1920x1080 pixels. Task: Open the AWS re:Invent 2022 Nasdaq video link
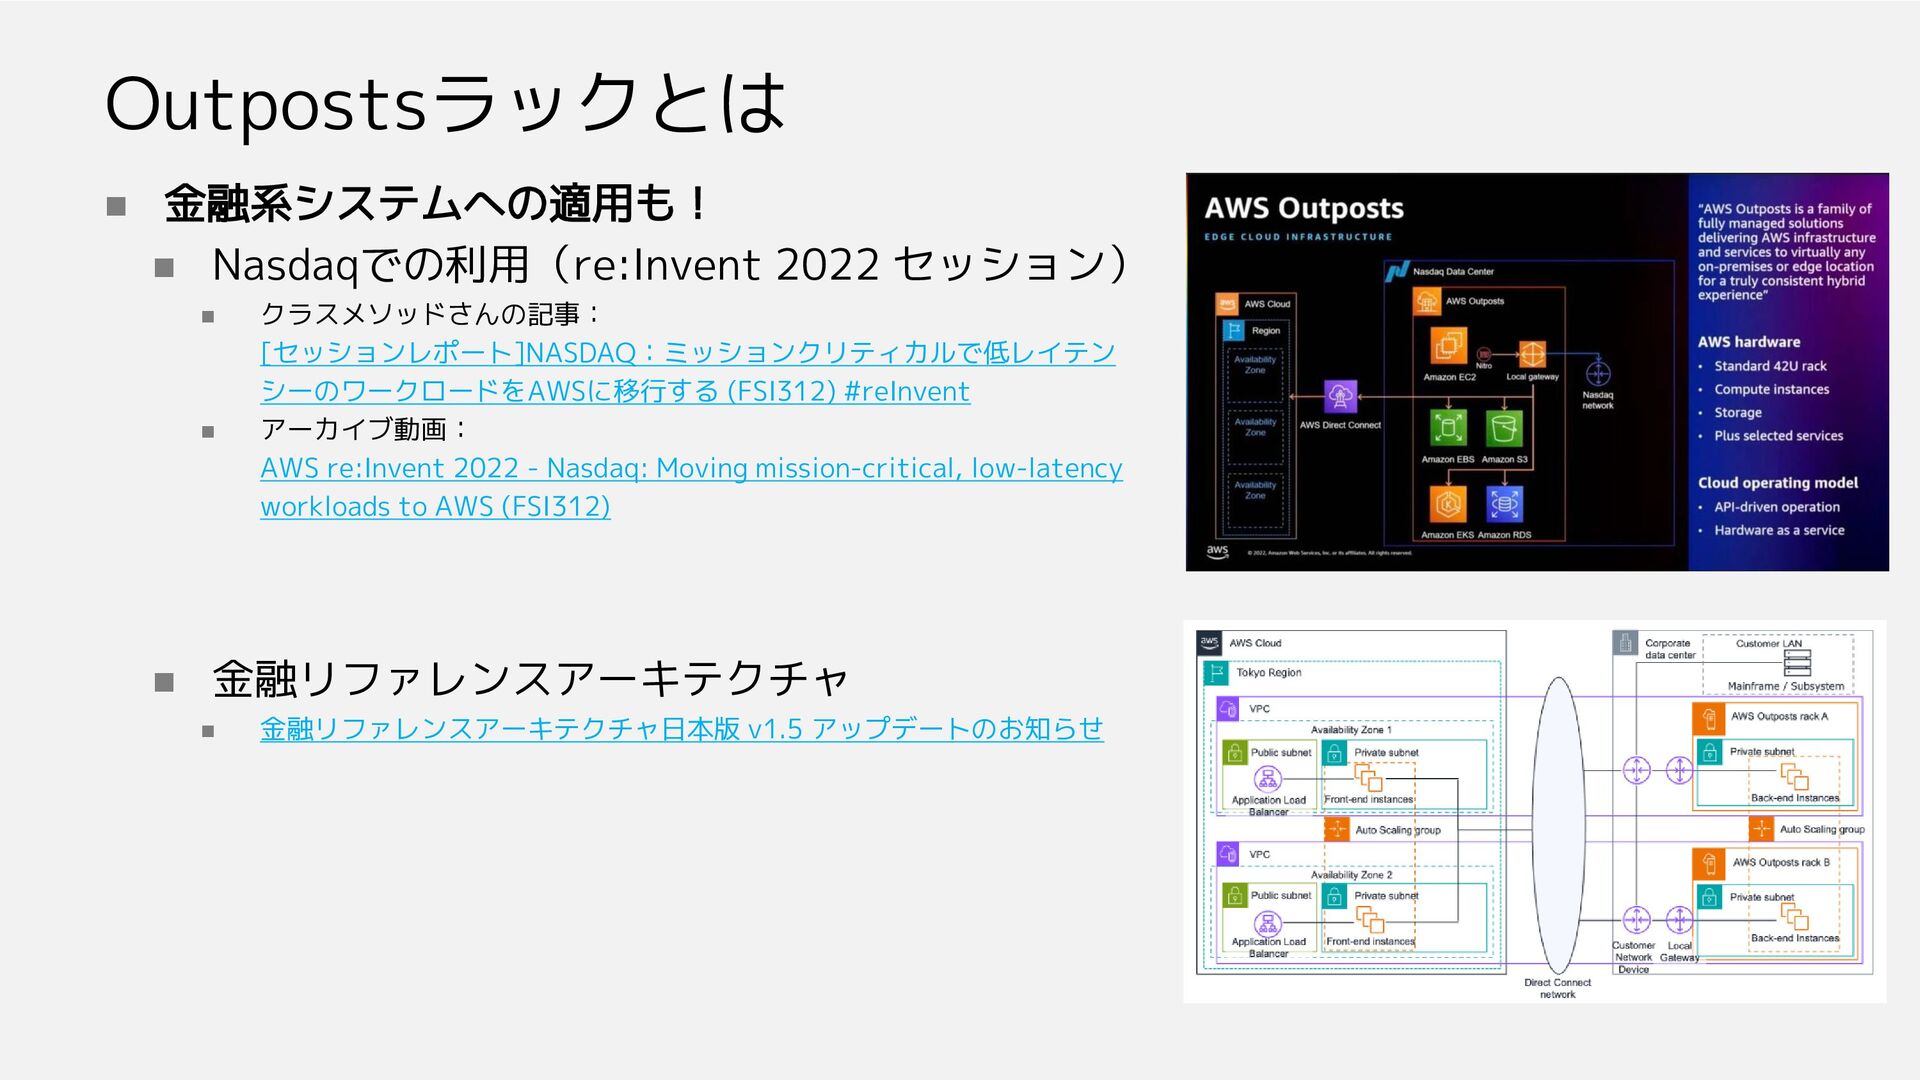pos(691,468)
